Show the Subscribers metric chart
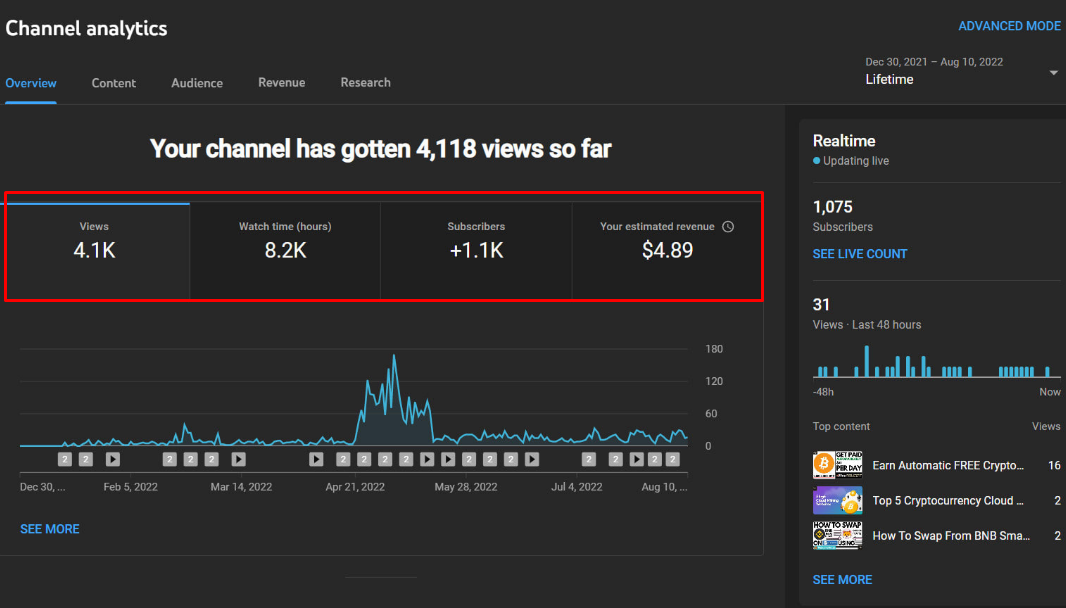The image size is (1066, 608). 476,241
